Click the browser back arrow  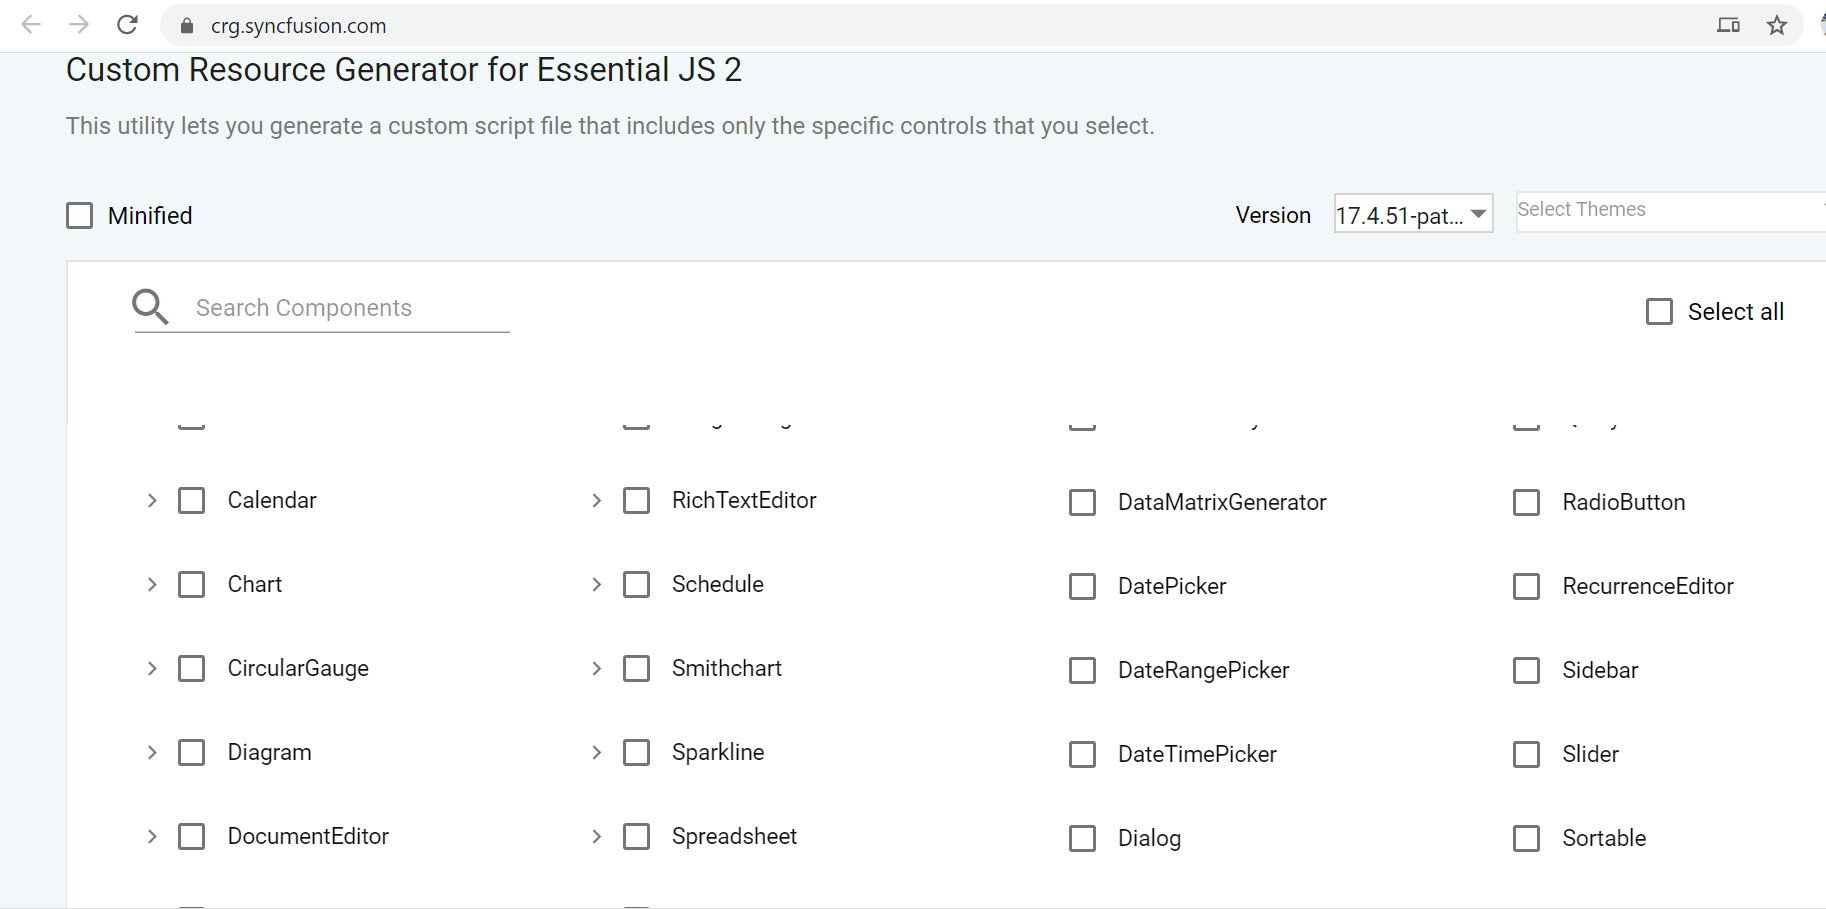(x=31, y=25)
